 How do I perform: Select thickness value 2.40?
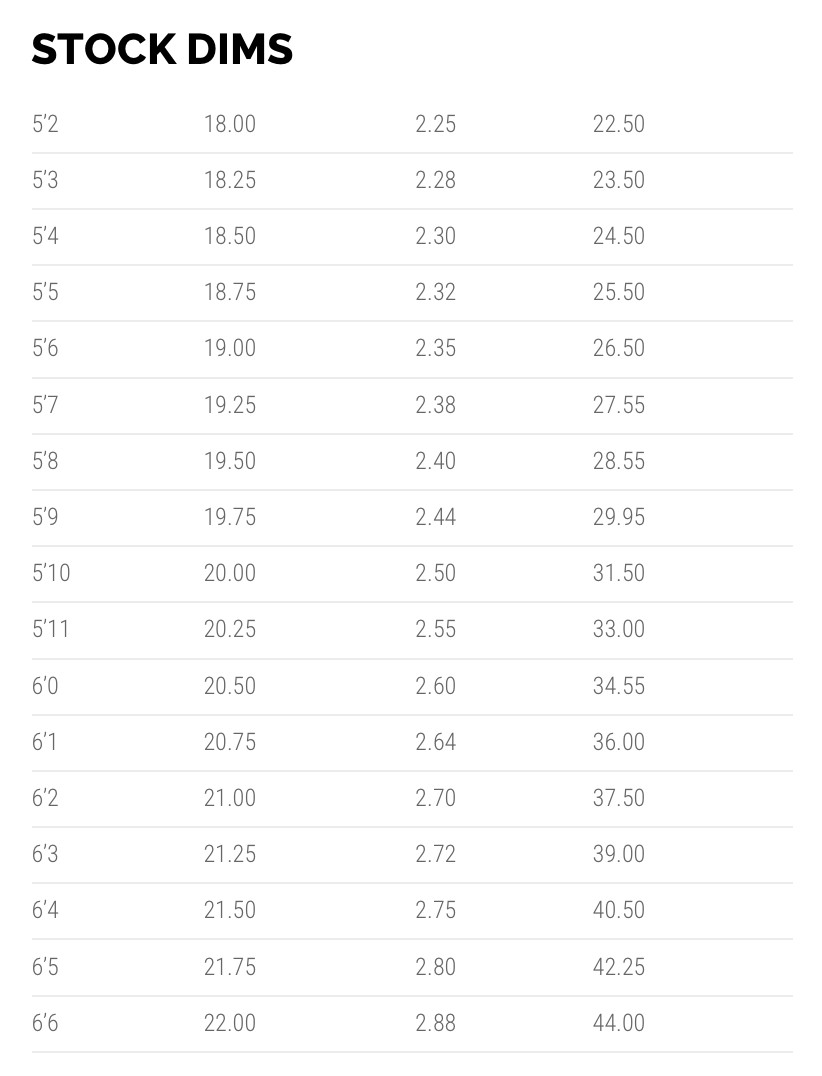tap(435, 461)
